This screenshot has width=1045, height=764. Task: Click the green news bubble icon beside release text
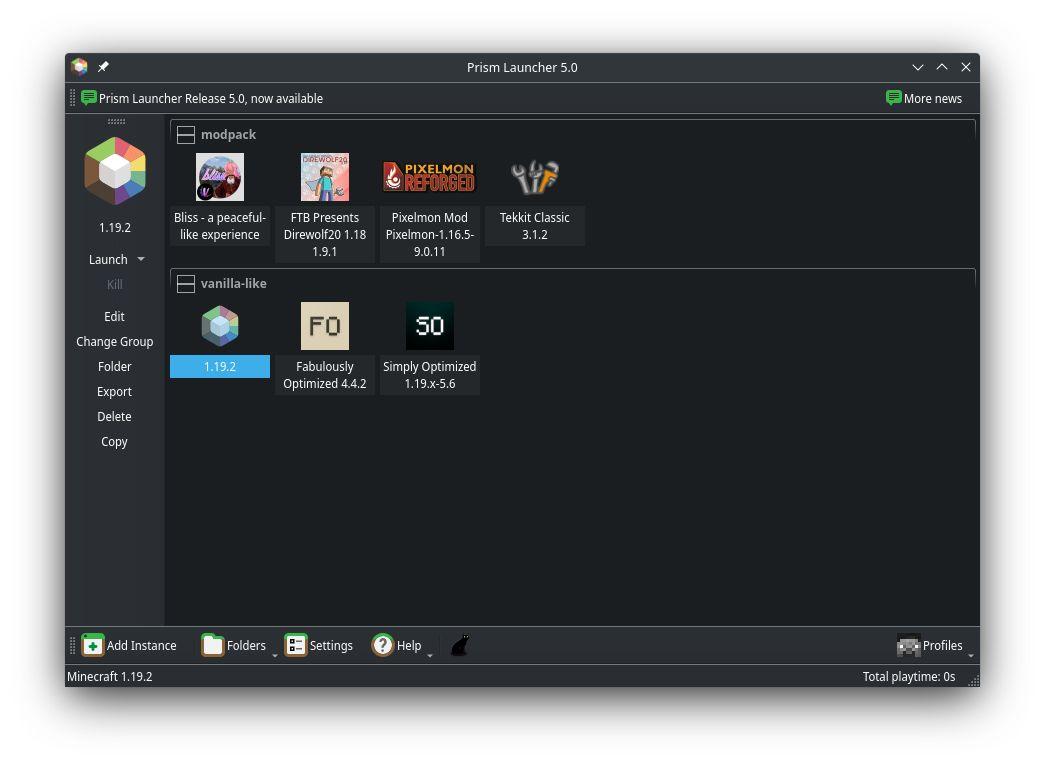coord(89,98)
